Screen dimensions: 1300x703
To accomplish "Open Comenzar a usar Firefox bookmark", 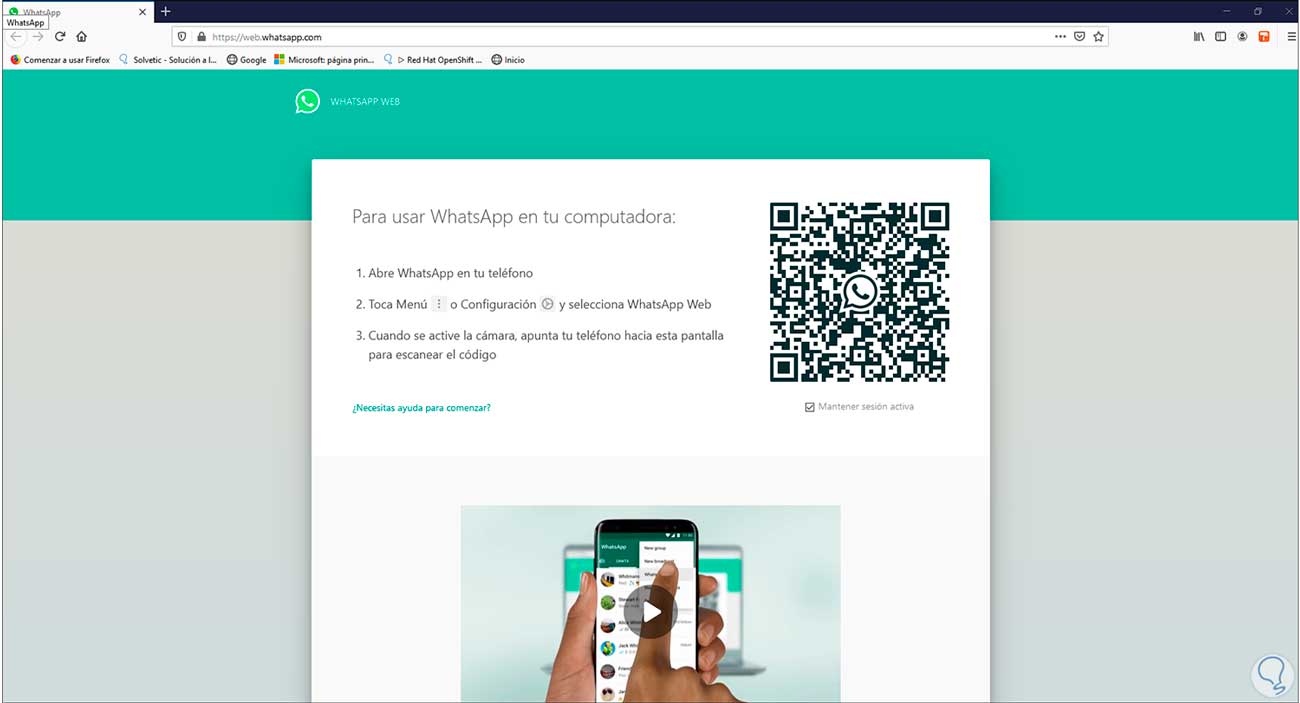I will click(x=60, y=60).
